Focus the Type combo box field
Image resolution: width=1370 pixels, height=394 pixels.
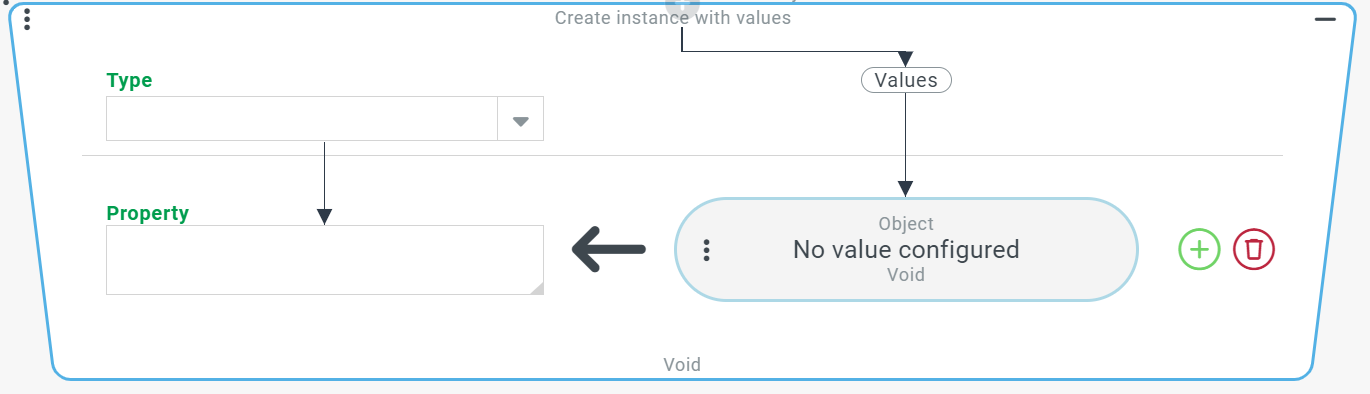click(325, 119)
